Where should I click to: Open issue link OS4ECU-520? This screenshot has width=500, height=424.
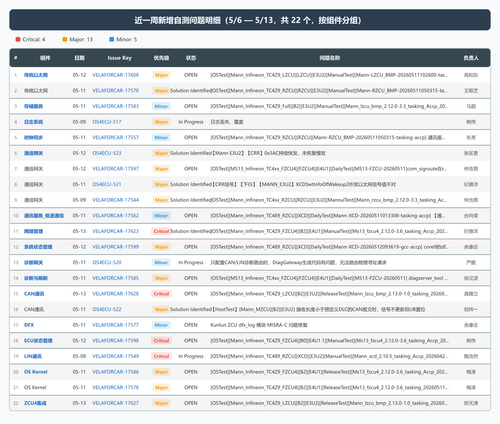(107, 263)
